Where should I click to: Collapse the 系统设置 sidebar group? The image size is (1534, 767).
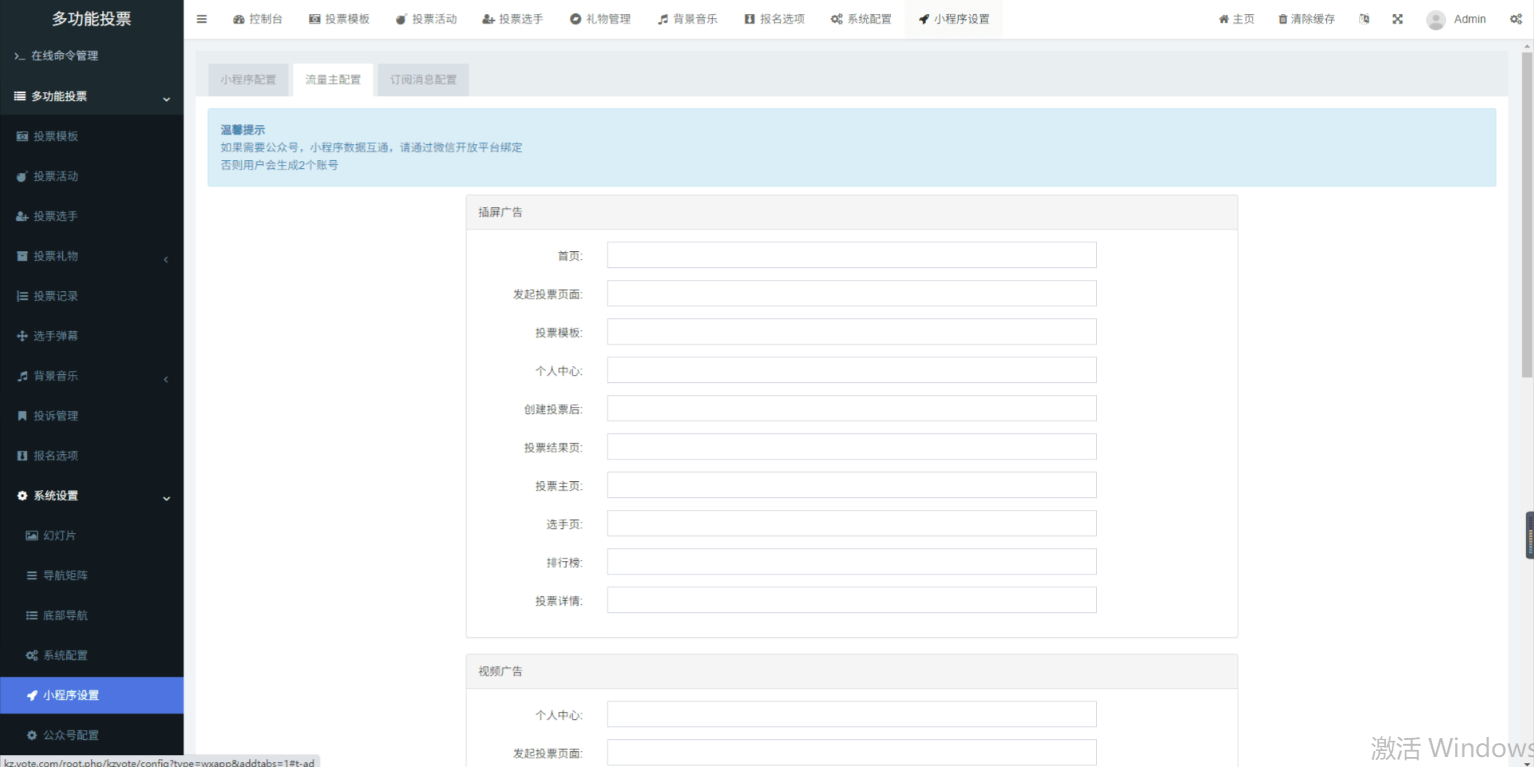[x=91, y=496]
